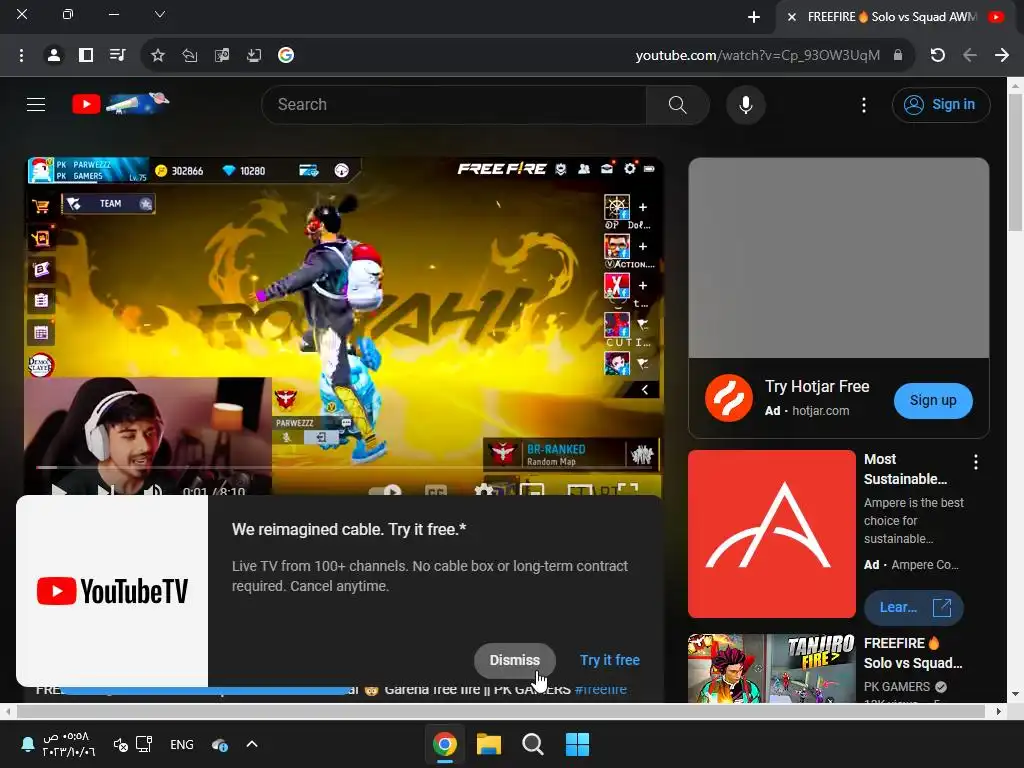Viewport: 1024px width, 768px height.
Task: Click the share page icon in address bar
Action: [x=189, y=56]
